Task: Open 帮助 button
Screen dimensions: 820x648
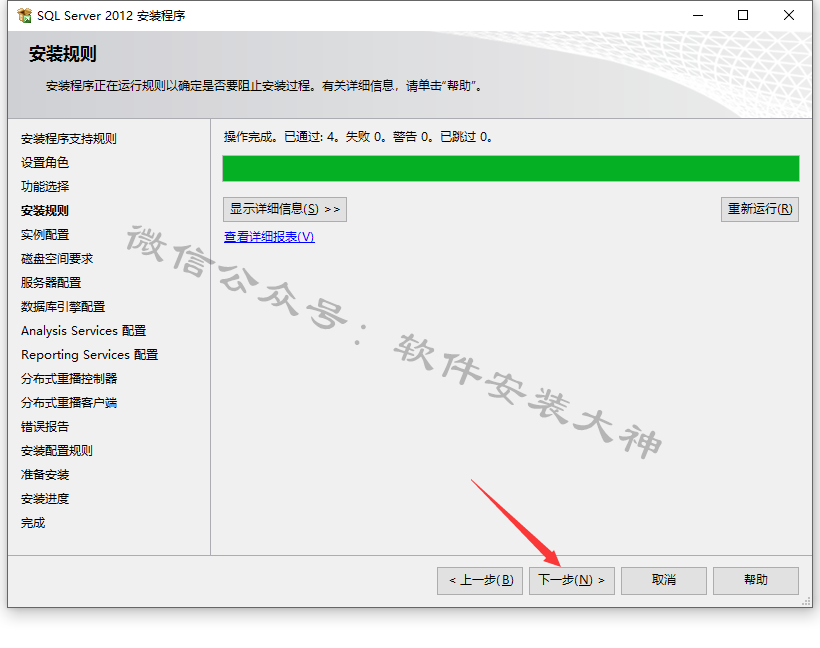Action: click(x=756, y=581)
